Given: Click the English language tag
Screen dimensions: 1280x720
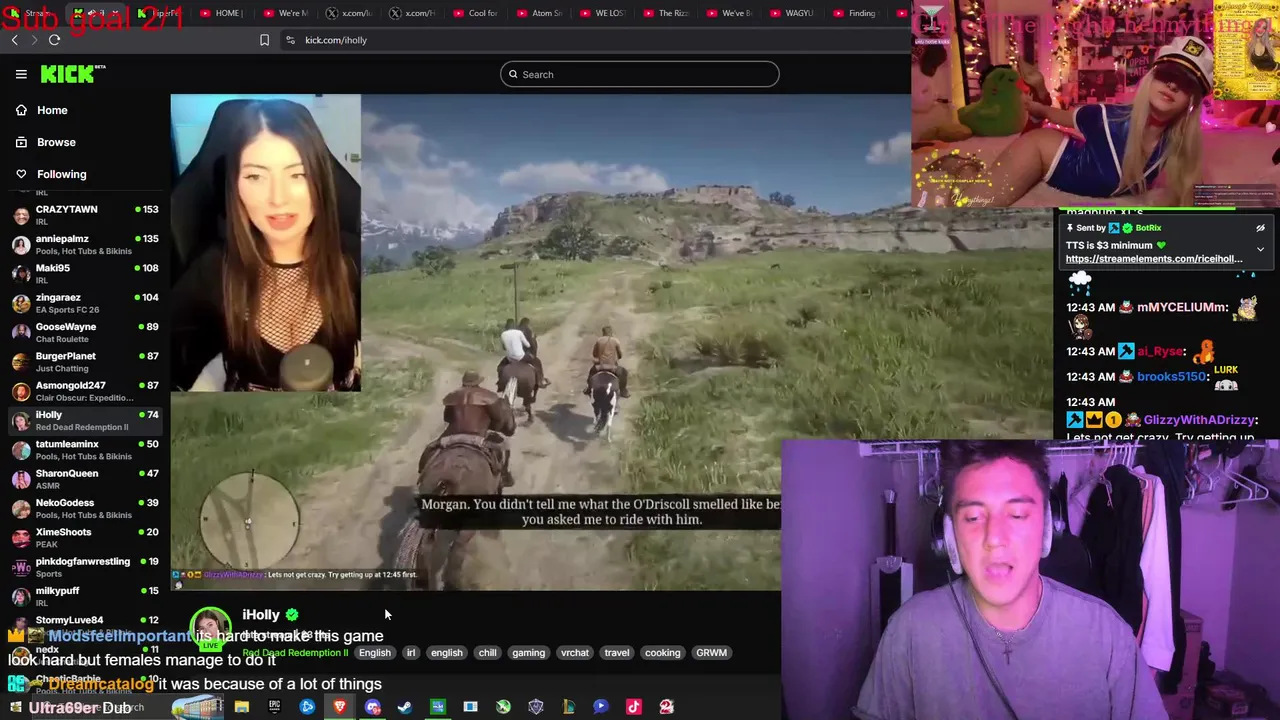Looking at the screenshot, I should click(x=375, y=653).
